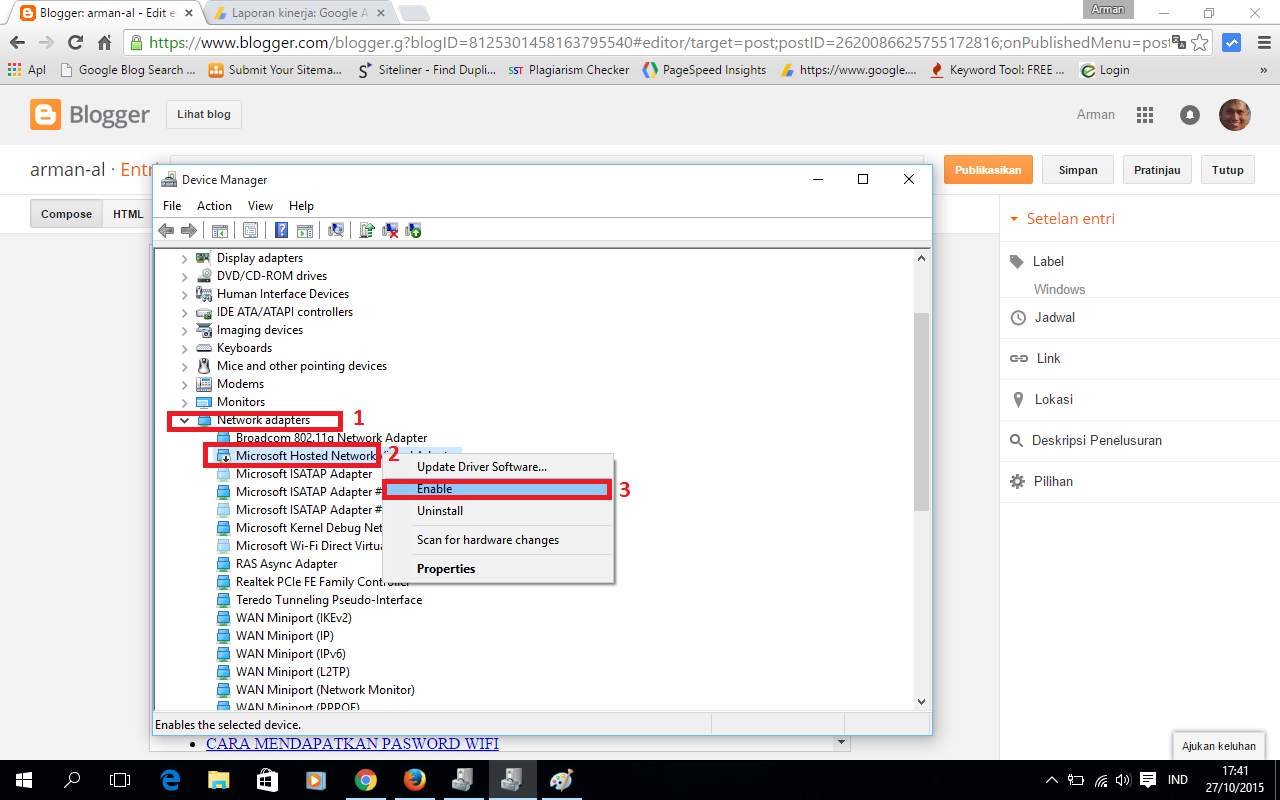
Task: Click the Forward arrow in Device Manager toolbar
Action: 188,231
